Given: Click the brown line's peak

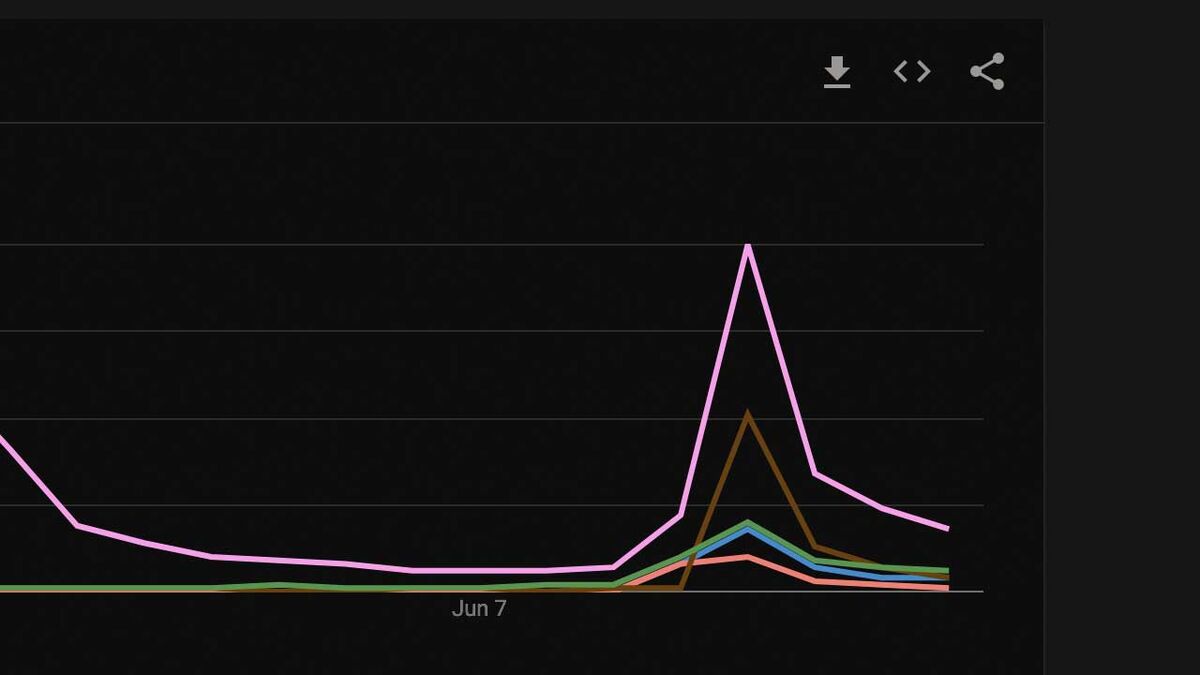Looking at the screenshot, I should tap(748, 414).
